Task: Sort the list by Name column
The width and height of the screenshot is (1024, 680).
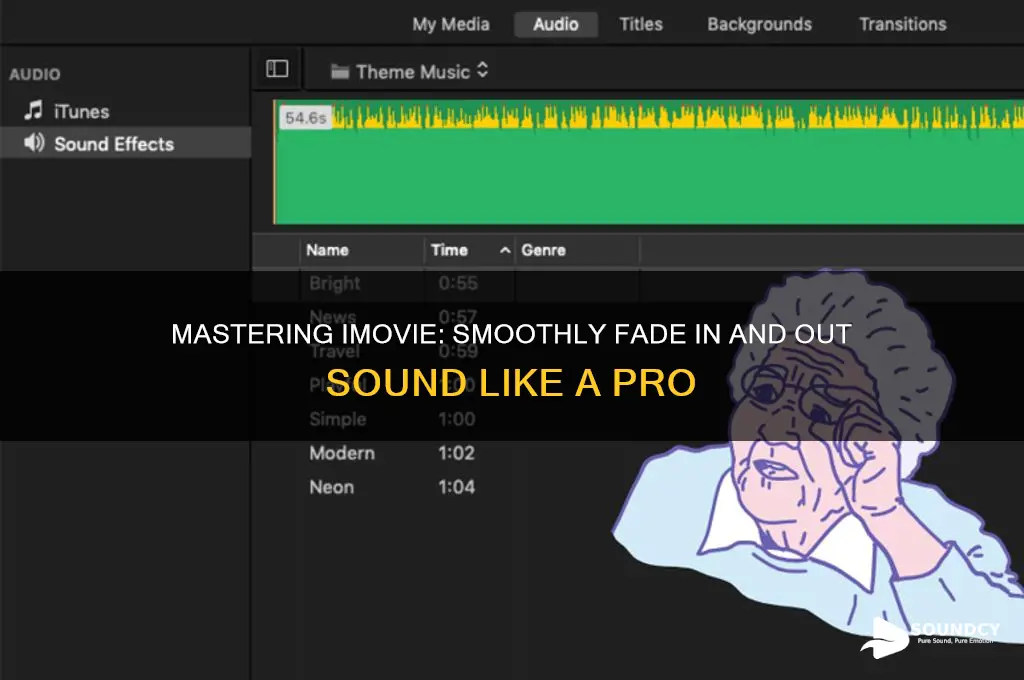Action: 327,250
